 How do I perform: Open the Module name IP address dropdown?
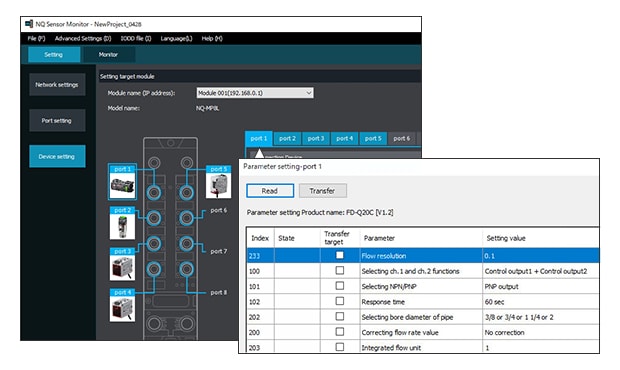click(x=255, y=93)
